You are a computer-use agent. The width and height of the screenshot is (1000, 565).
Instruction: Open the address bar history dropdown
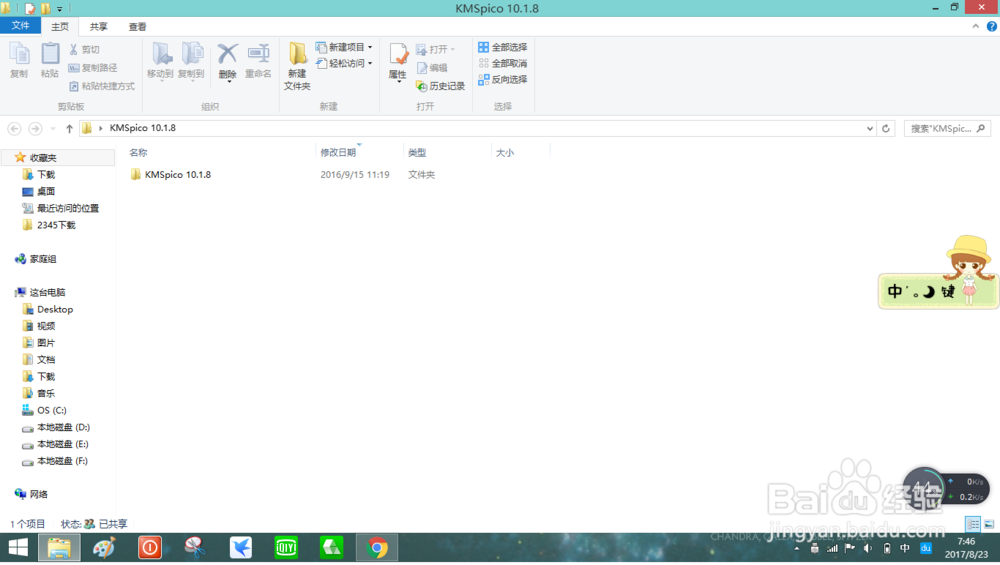tap(869, 128)
